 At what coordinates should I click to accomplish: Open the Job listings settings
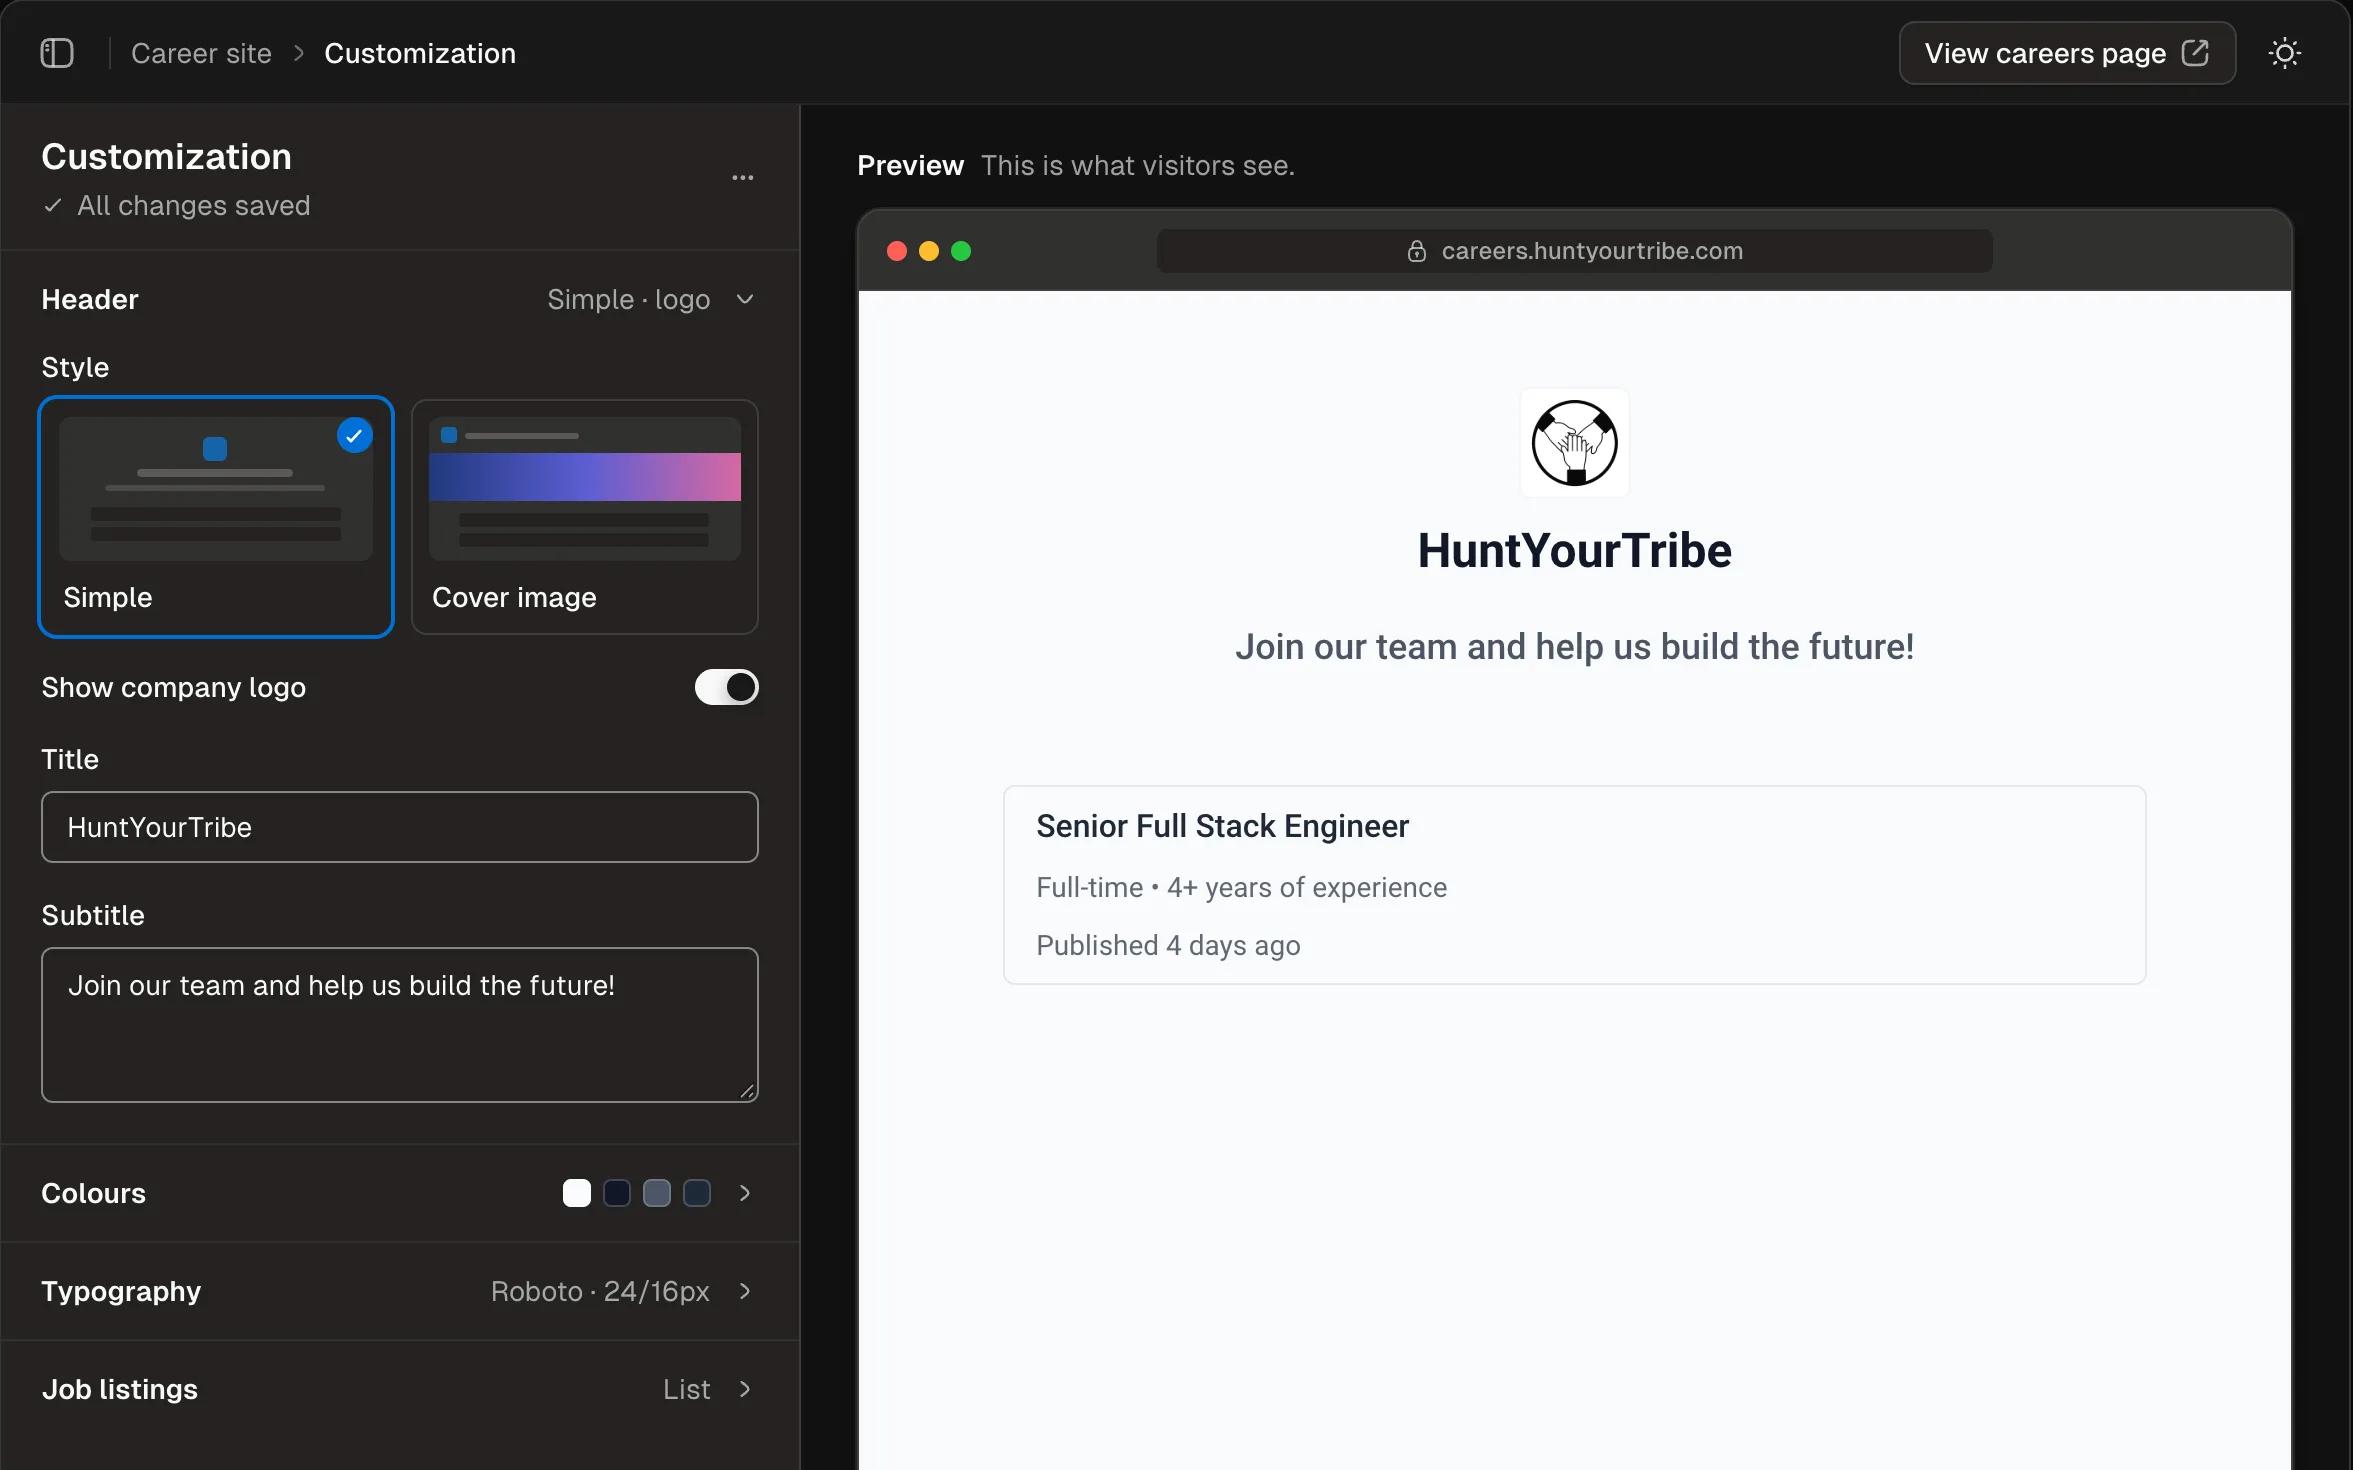click(x=400, y=1389)
